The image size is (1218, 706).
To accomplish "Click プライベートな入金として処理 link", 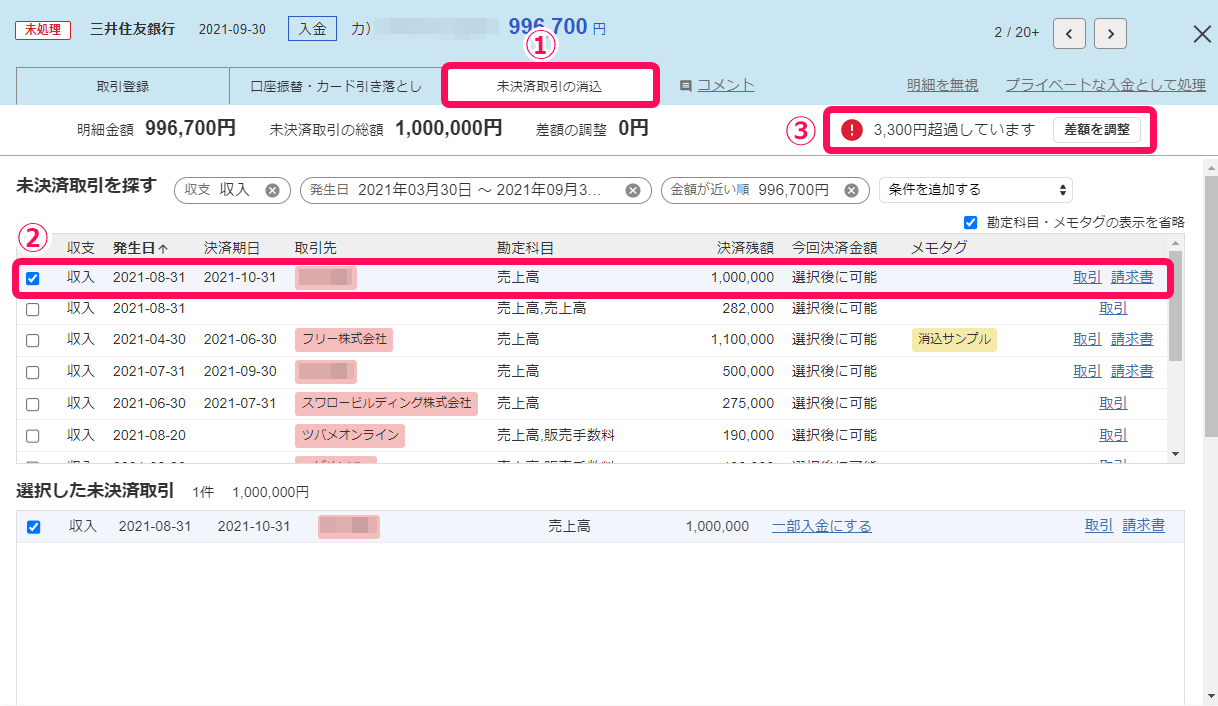I will (x=1105, y=86).
